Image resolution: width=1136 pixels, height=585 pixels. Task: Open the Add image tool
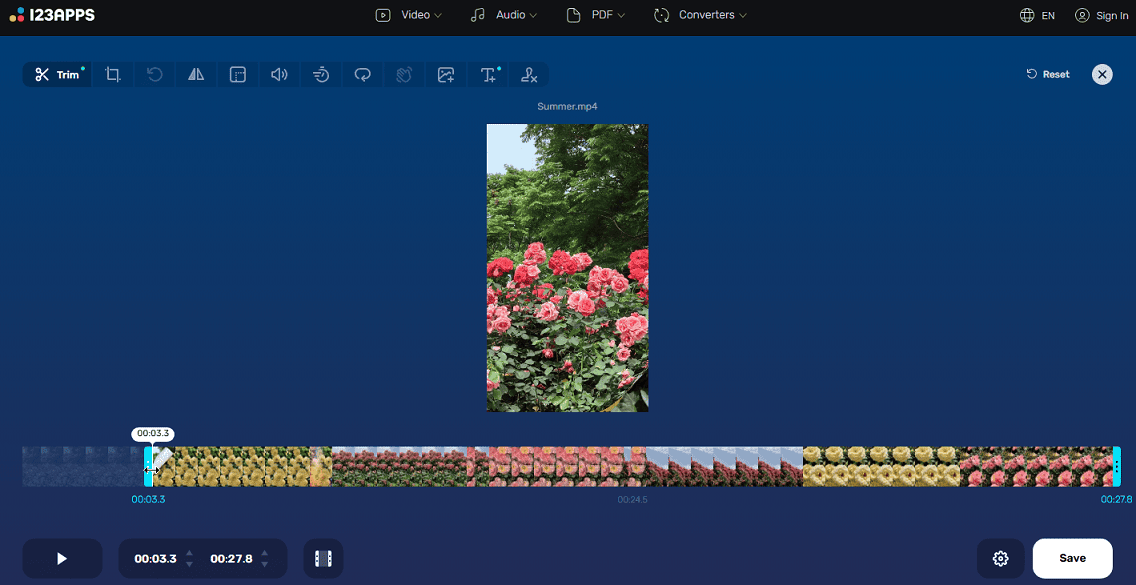point(446,74)
